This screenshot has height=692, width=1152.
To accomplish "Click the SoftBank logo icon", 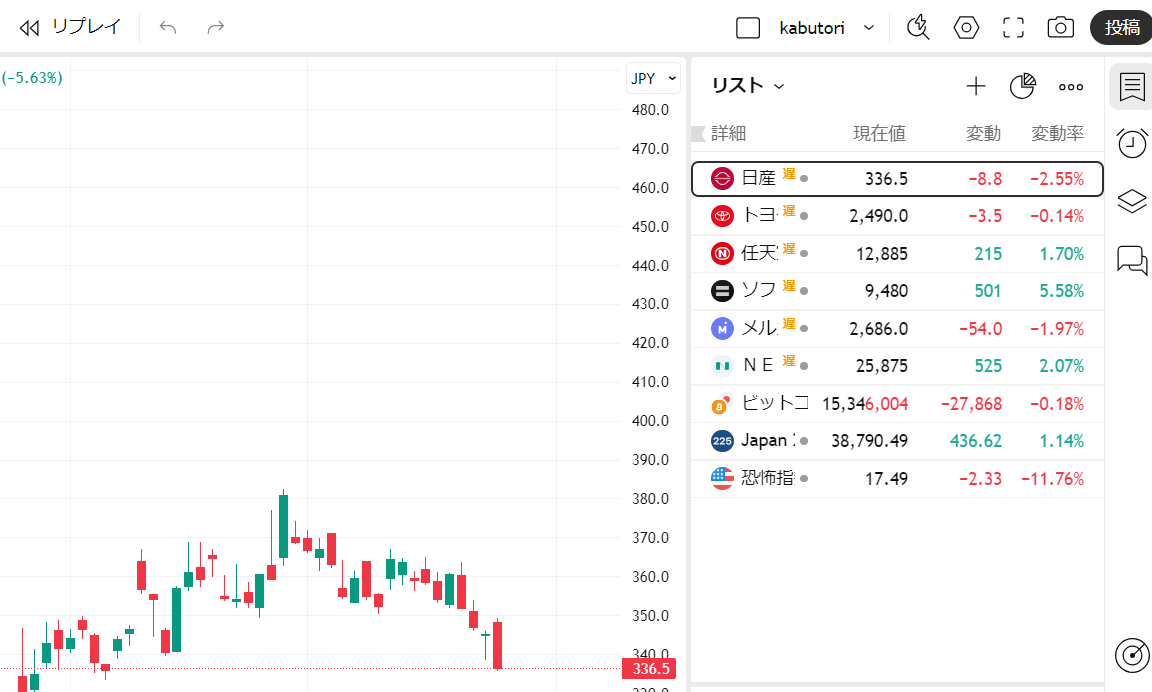I will point(722,291).
